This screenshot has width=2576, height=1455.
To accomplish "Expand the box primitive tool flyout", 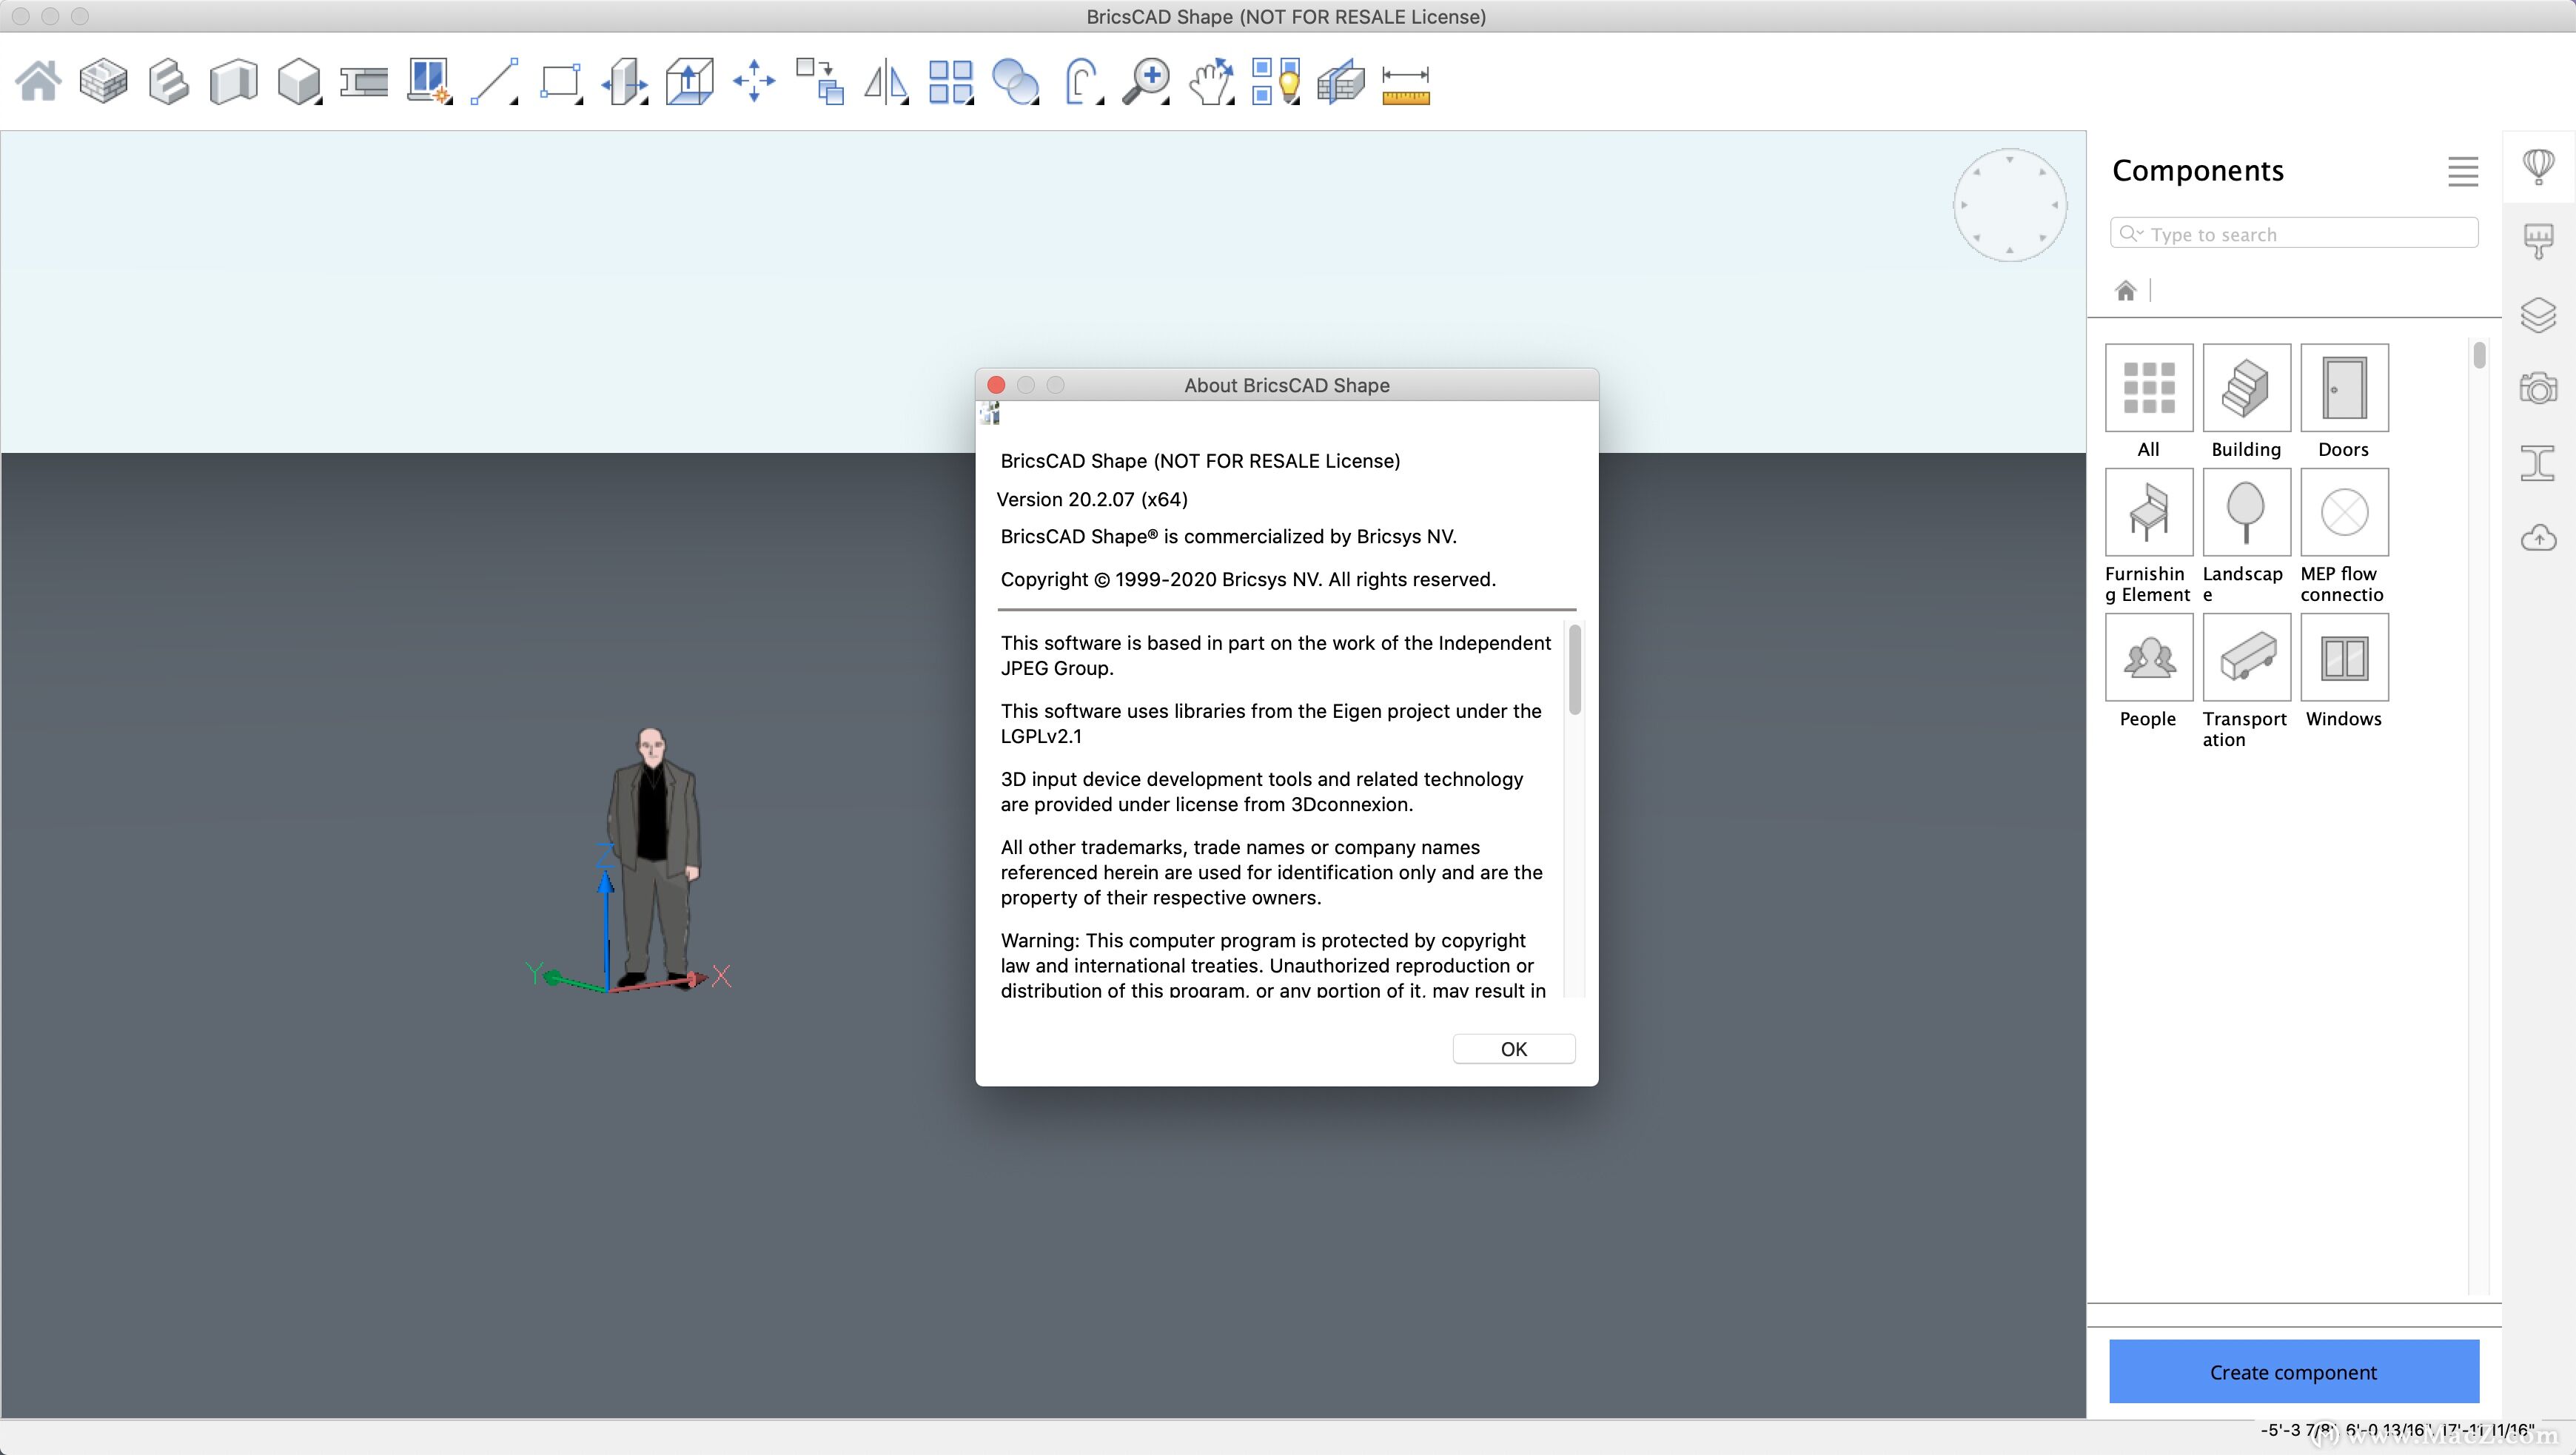I will (x=318, y=101).
